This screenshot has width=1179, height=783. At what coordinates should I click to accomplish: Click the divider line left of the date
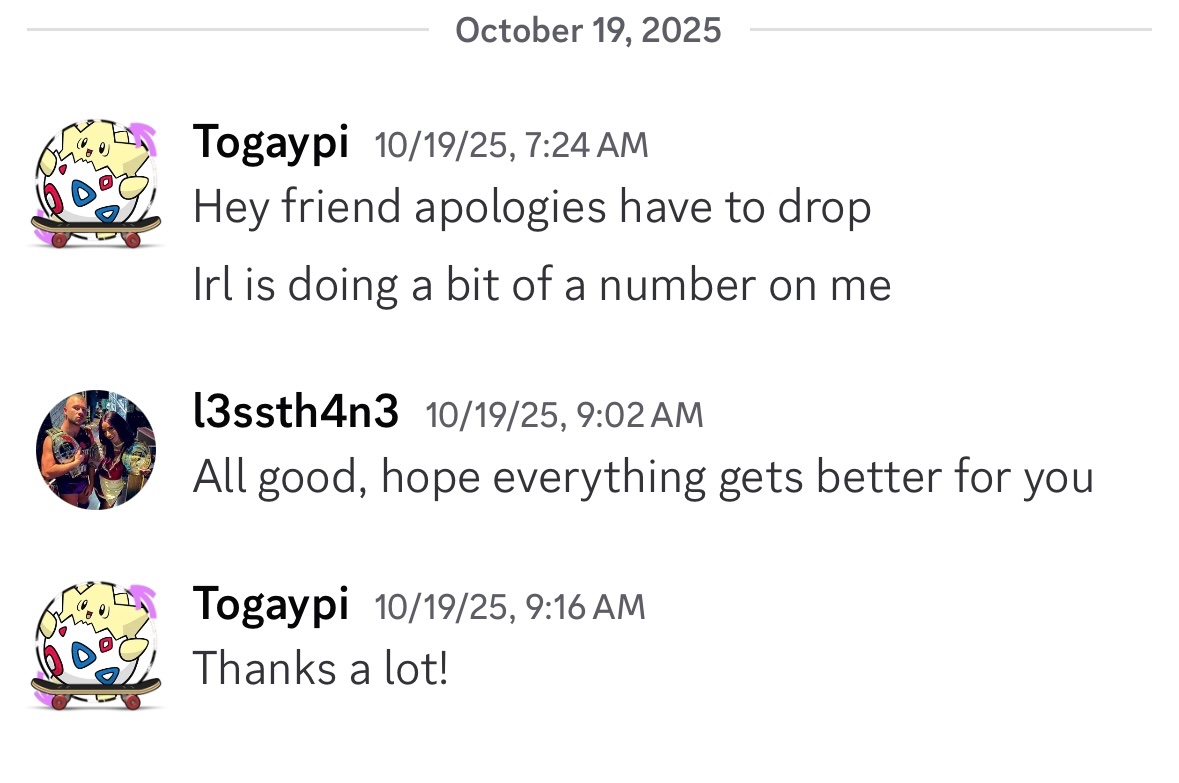click(x=228, y=30)
